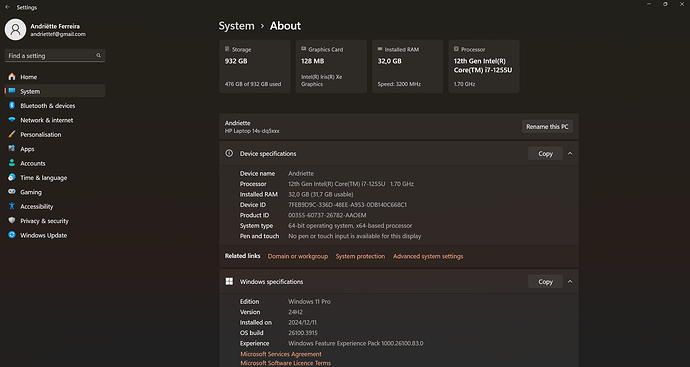Collapse the Device specifications section chevron
The image size is (690, 367).
click(570, 154)
